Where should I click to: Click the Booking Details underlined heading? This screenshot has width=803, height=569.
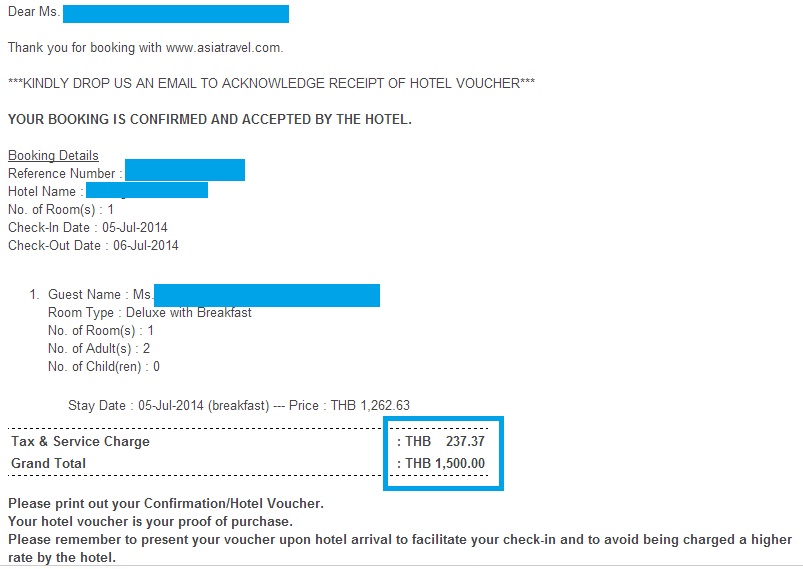53,155
